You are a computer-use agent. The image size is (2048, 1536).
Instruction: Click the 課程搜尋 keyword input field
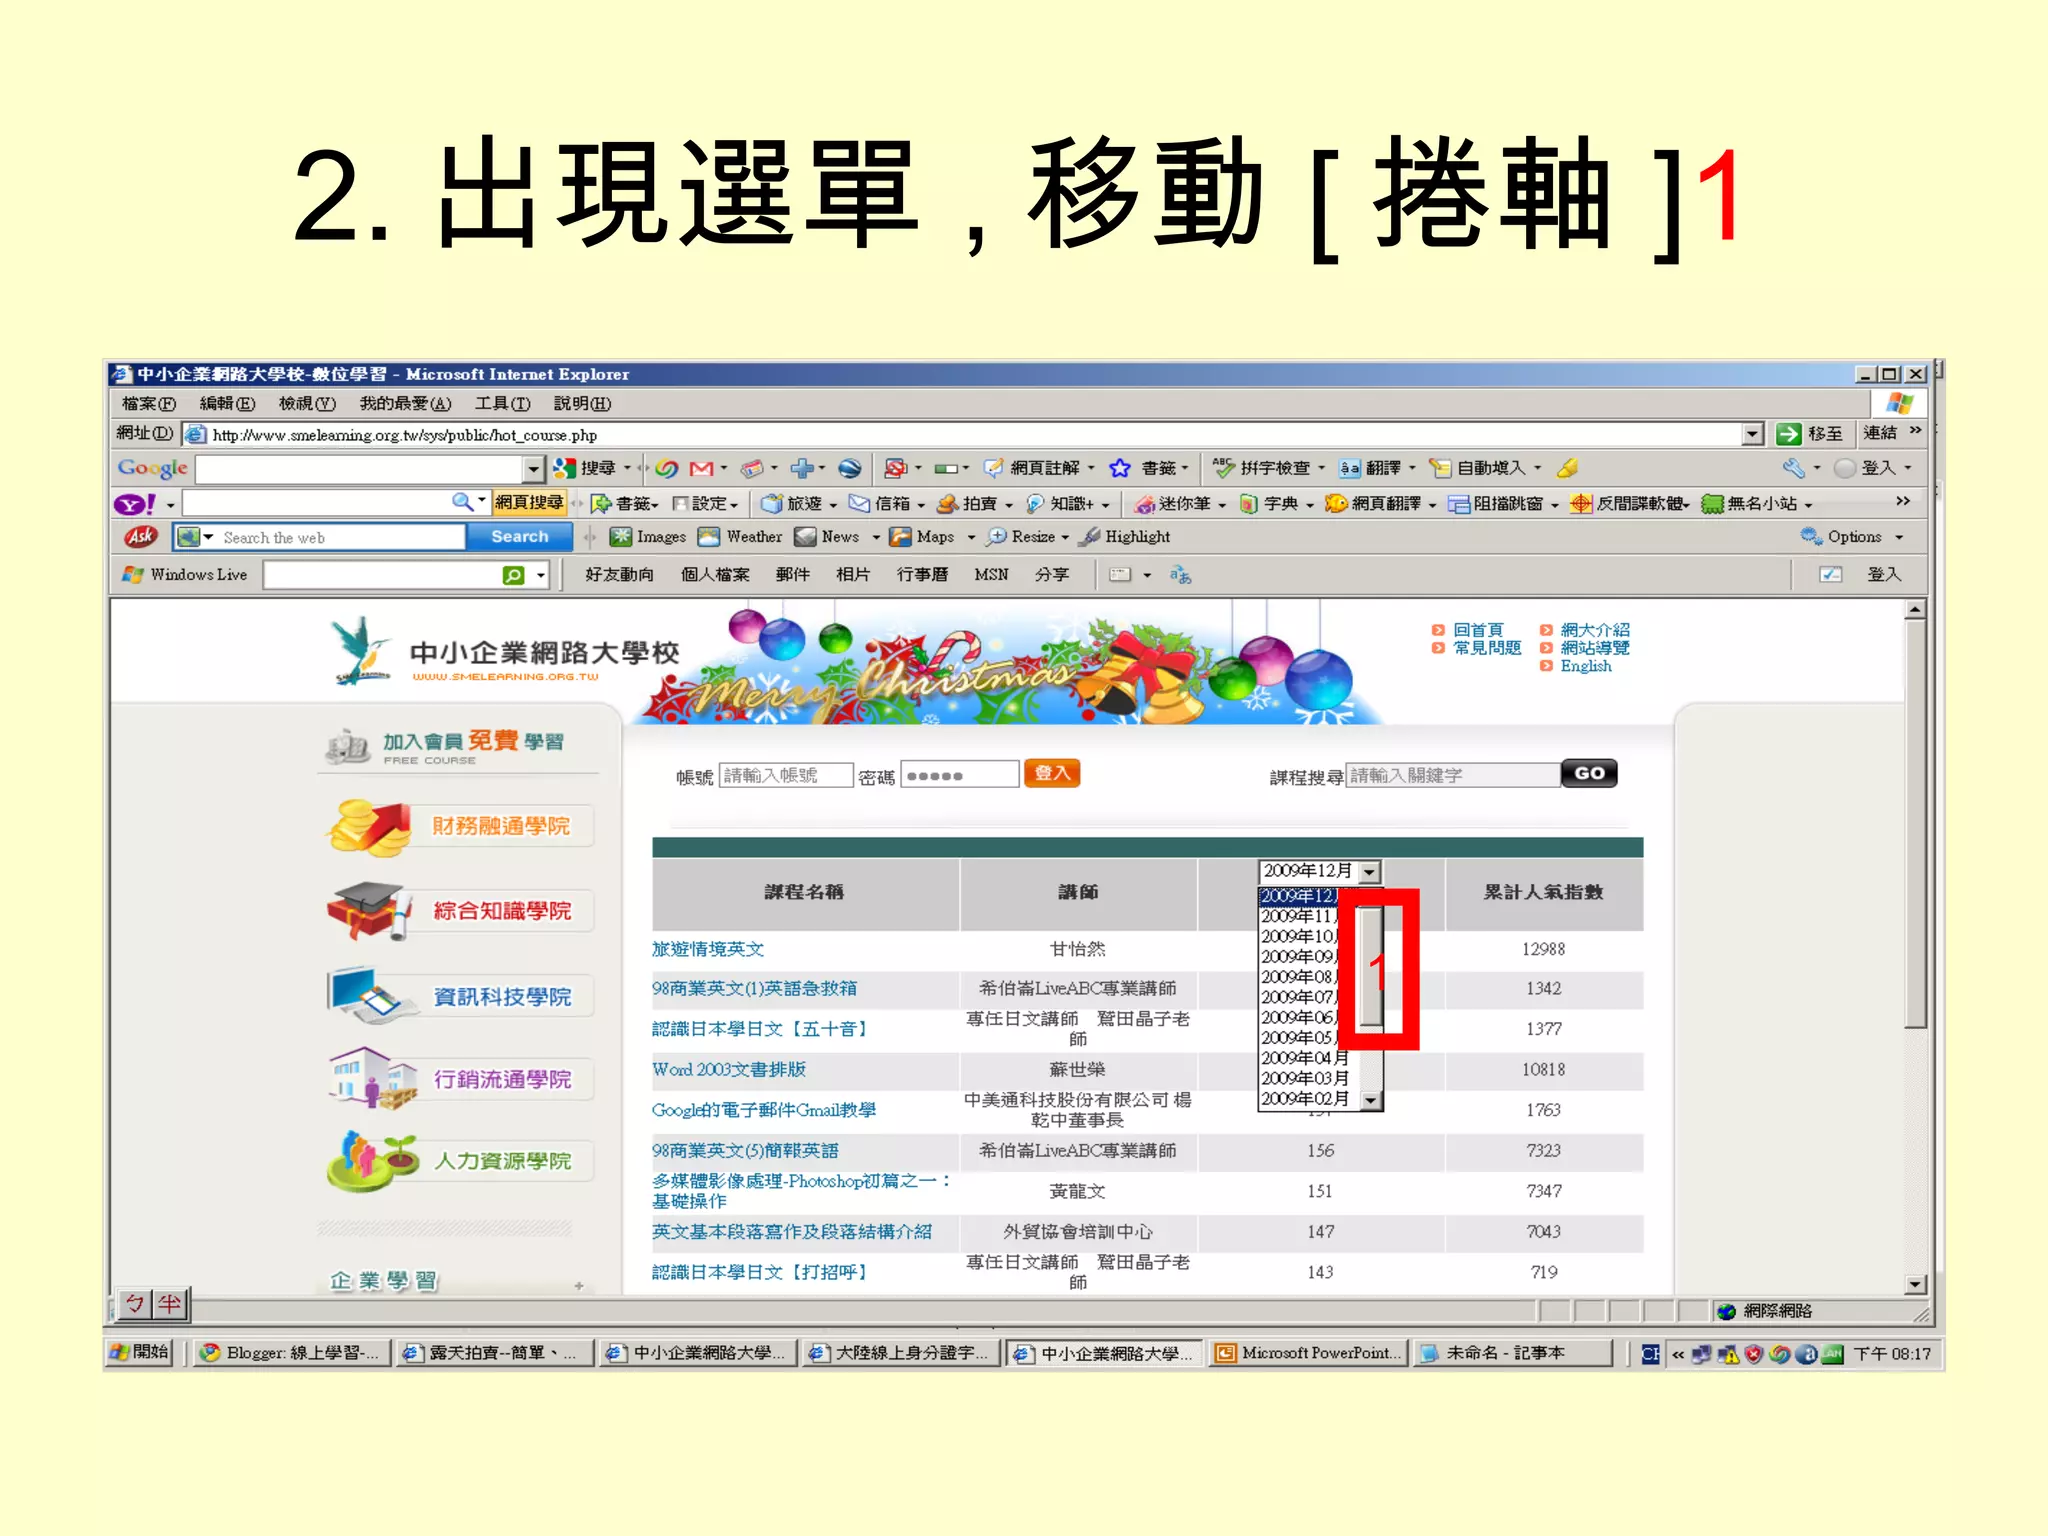(1453, 775)
